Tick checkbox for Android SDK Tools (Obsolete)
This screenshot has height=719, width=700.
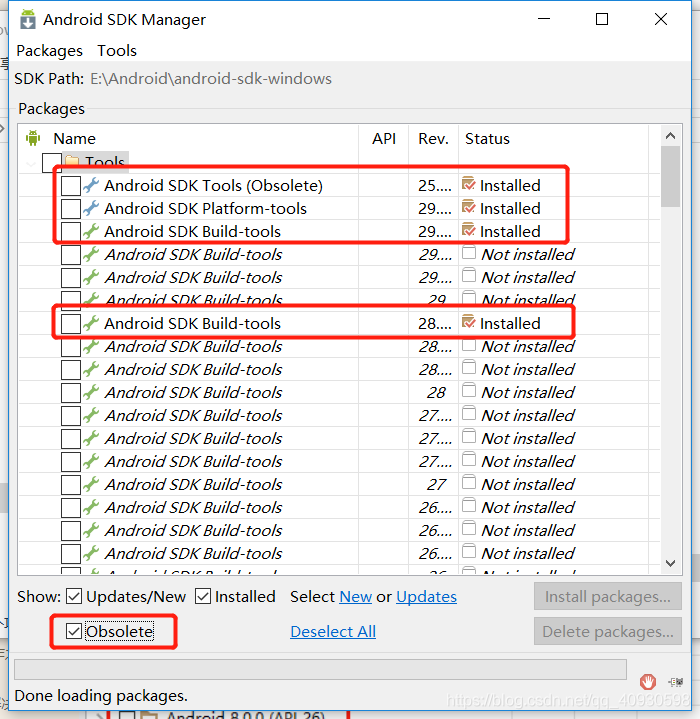coord(71,186)
